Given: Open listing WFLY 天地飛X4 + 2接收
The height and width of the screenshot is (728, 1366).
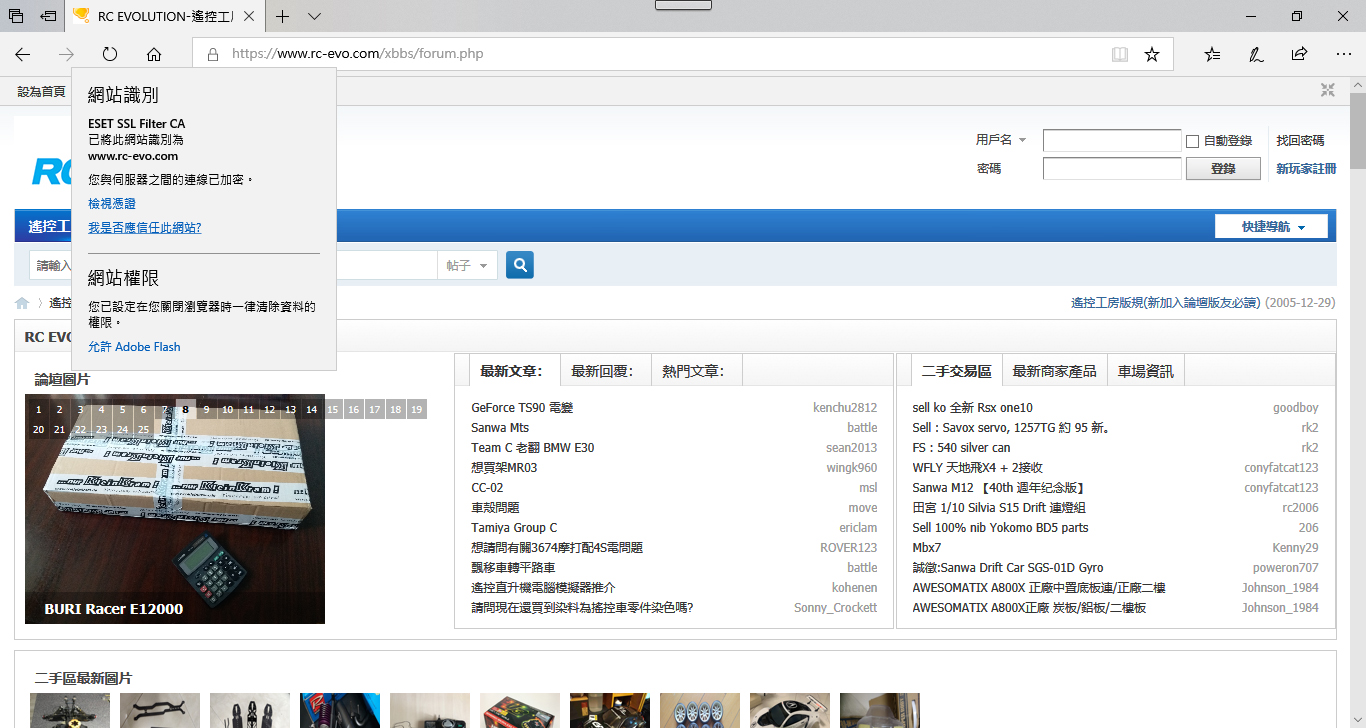Looking at the screenshot, I should click(977, 467).
